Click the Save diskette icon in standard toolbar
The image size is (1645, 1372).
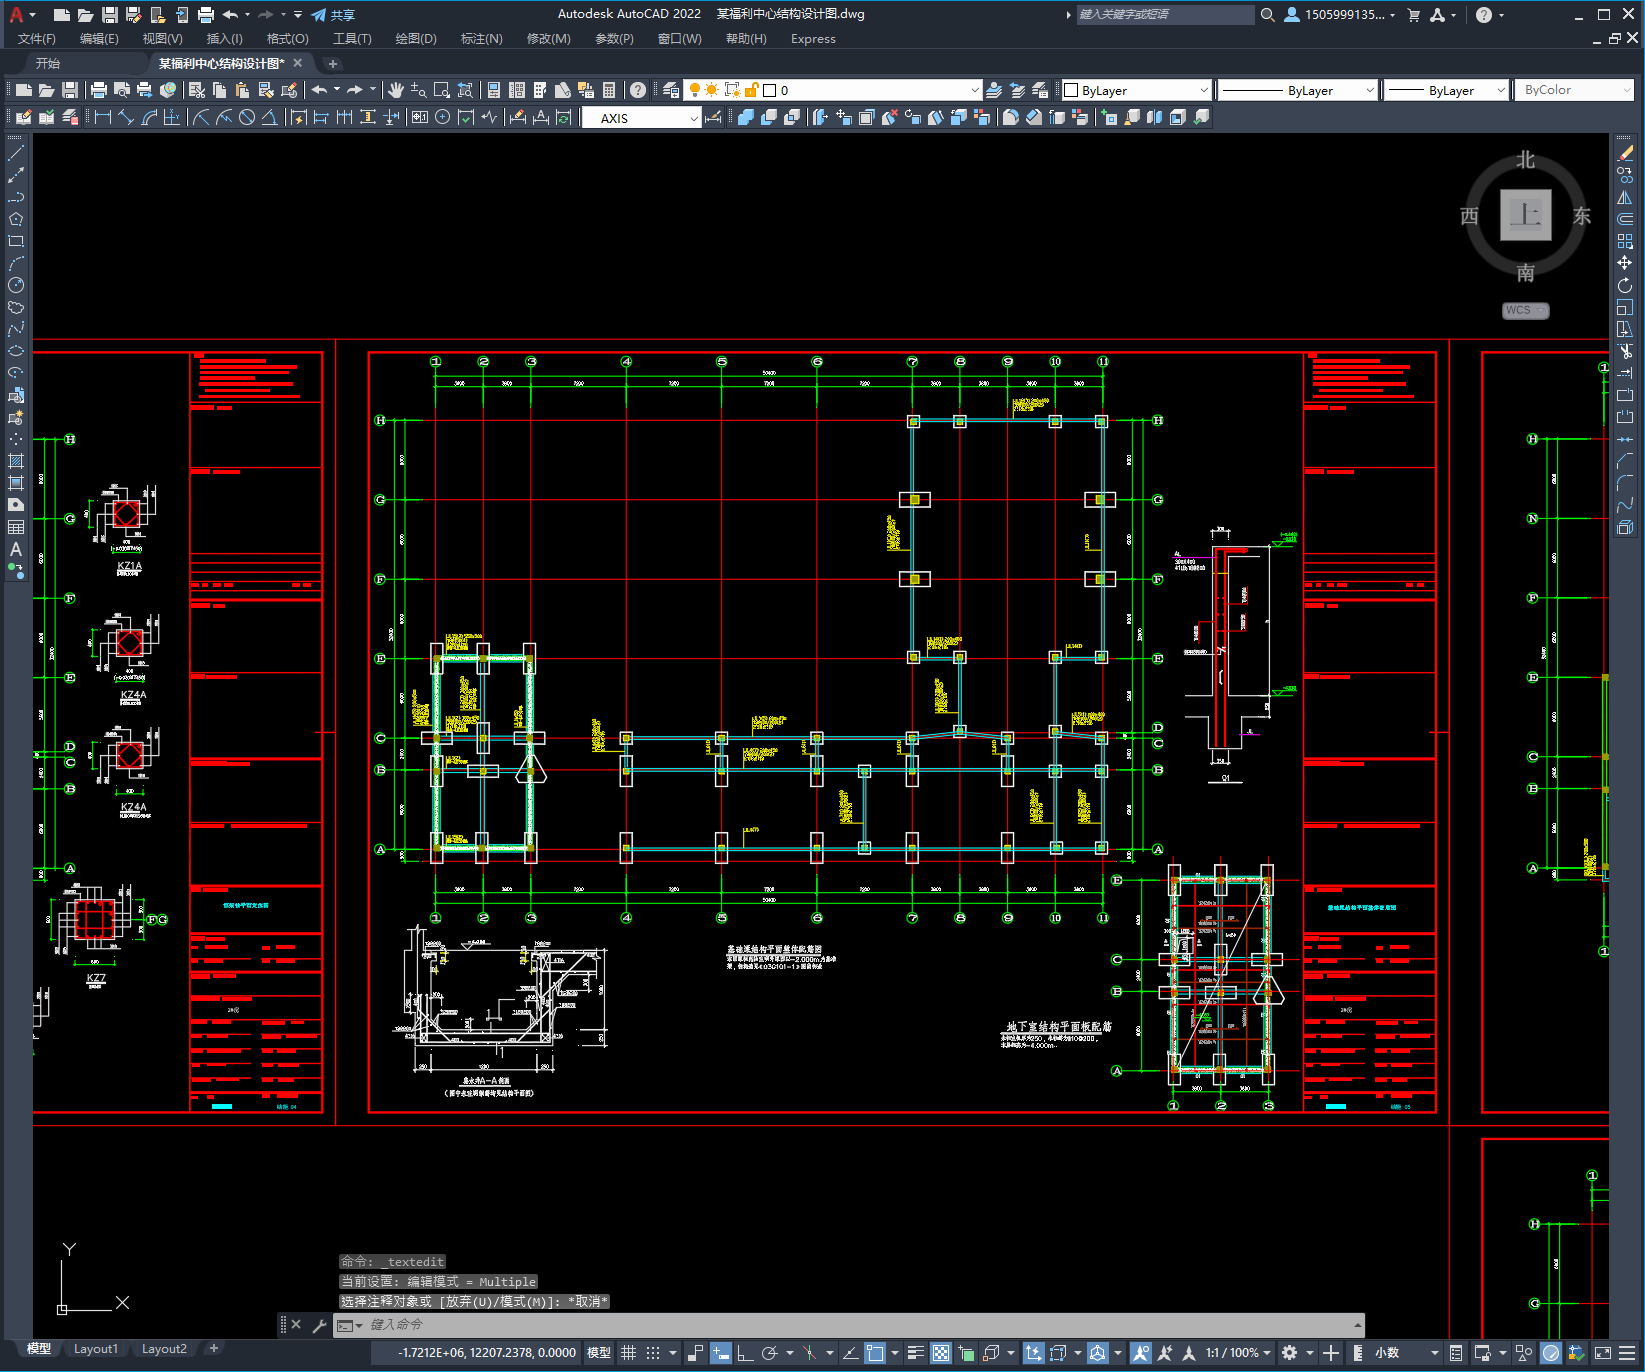point(70,90)
